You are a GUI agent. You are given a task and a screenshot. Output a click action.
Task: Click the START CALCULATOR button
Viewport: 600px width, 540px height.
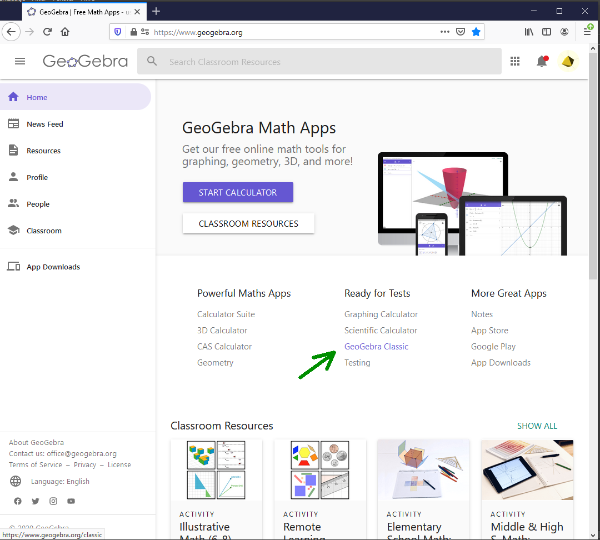(238, 192)
